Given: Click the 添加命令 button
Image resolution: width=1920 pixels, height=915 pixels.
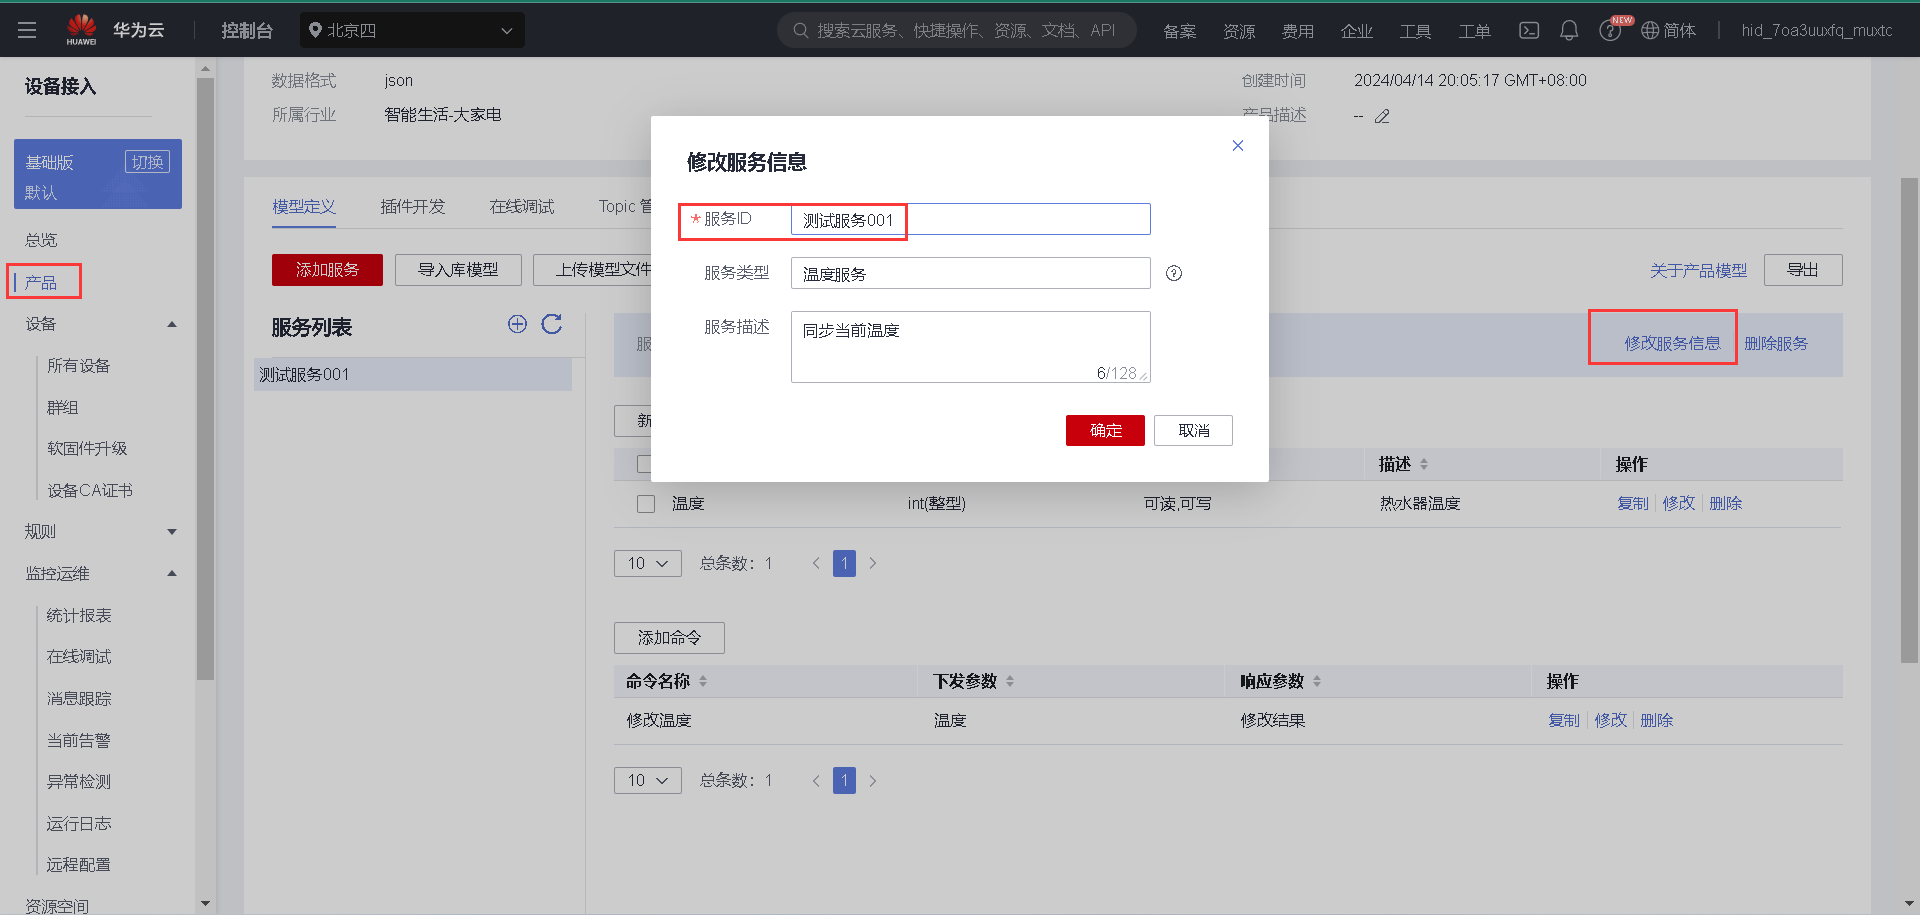Looking at the screenshot, I should click(669, 638).
